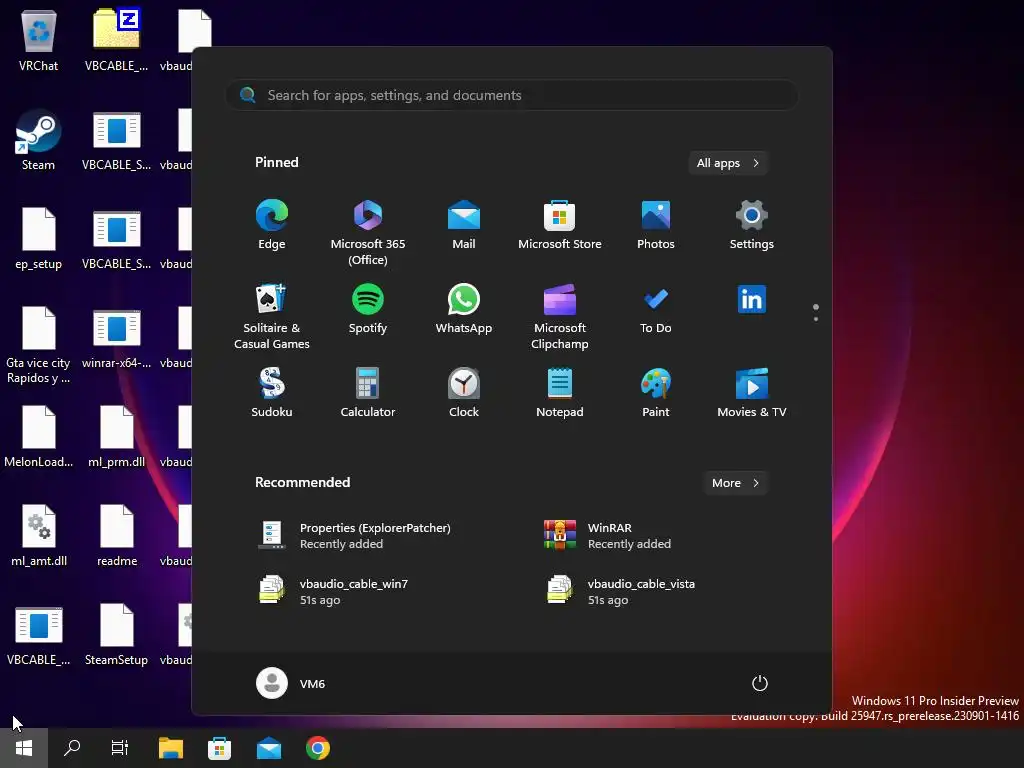The height and width of the screenshot is (768, 1024).
Task: Select MelonLoad... desktop file
Action: tap(39, 437)
